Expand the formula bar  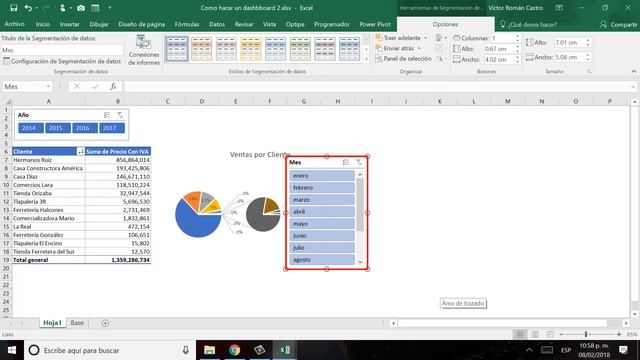[633, 87]
